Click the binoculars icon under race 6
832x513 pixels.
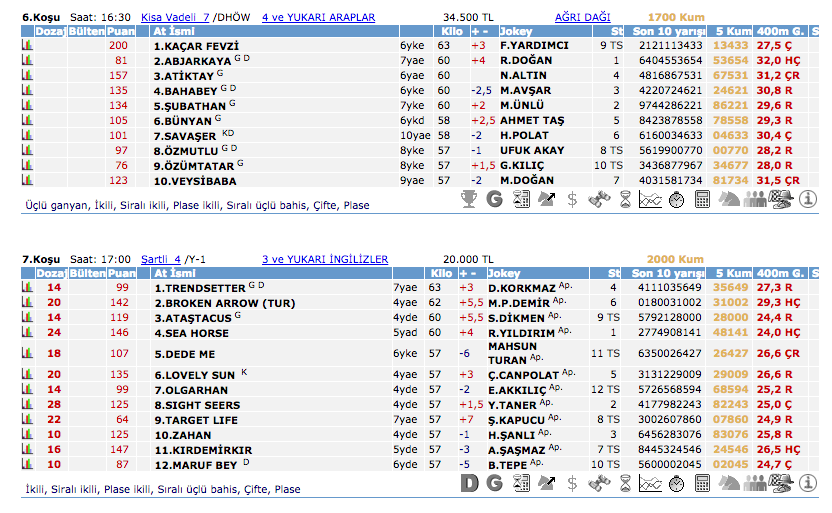(x=599, y=198)
